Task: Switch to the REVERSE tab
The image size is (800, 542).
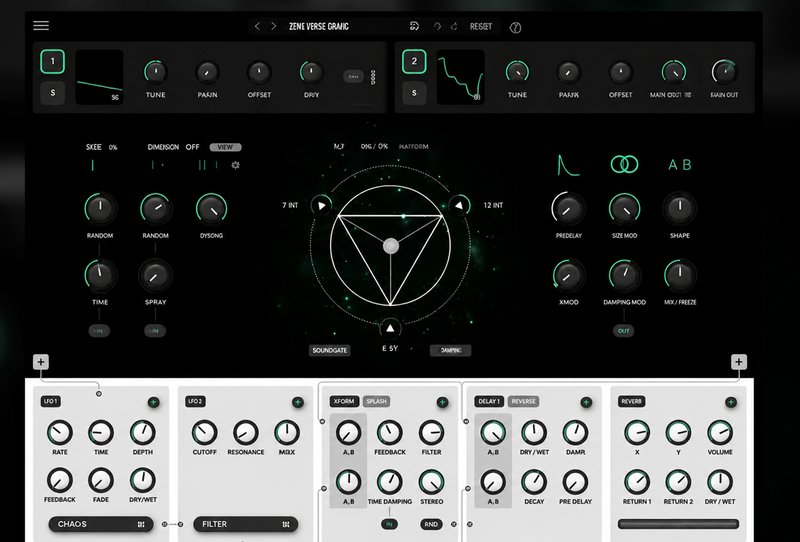Action: 523,401
